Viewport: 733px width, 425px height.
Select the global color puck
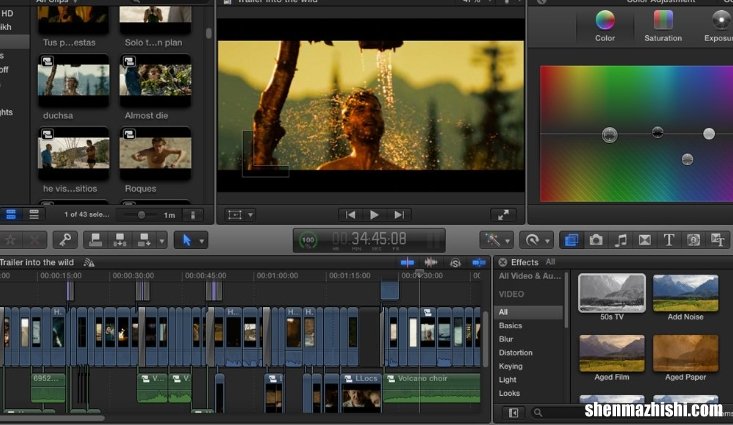coord(609,135)
